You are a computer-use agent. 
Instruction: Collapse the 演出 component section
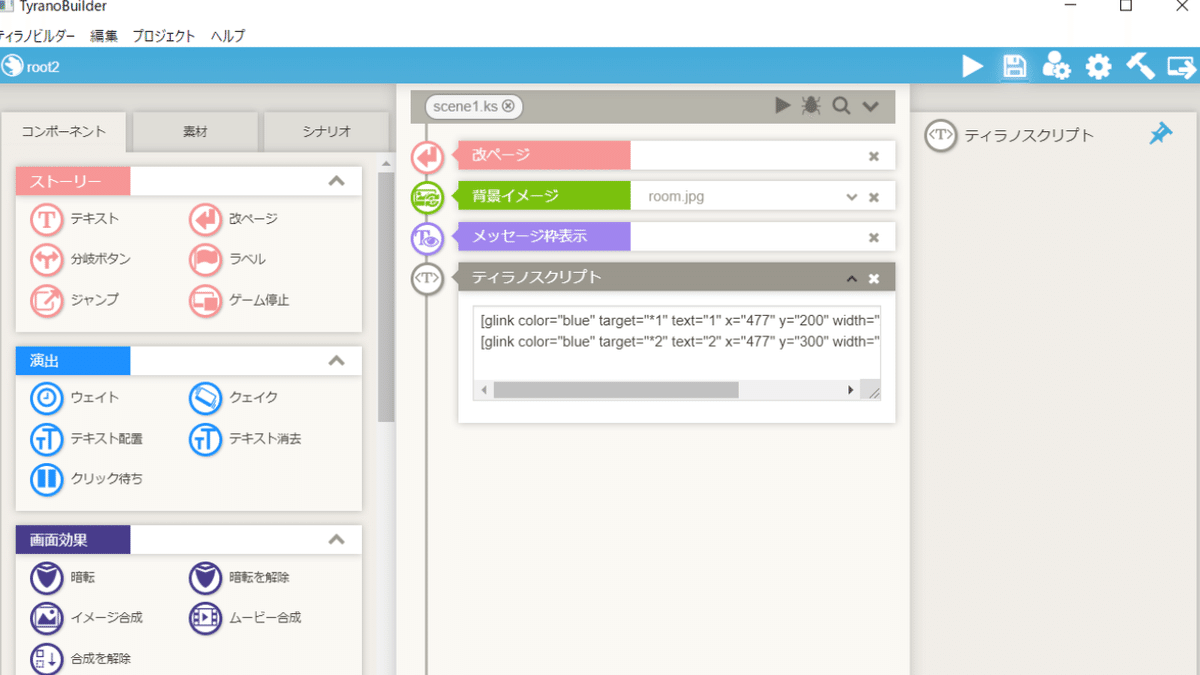[x=337, y=360]
